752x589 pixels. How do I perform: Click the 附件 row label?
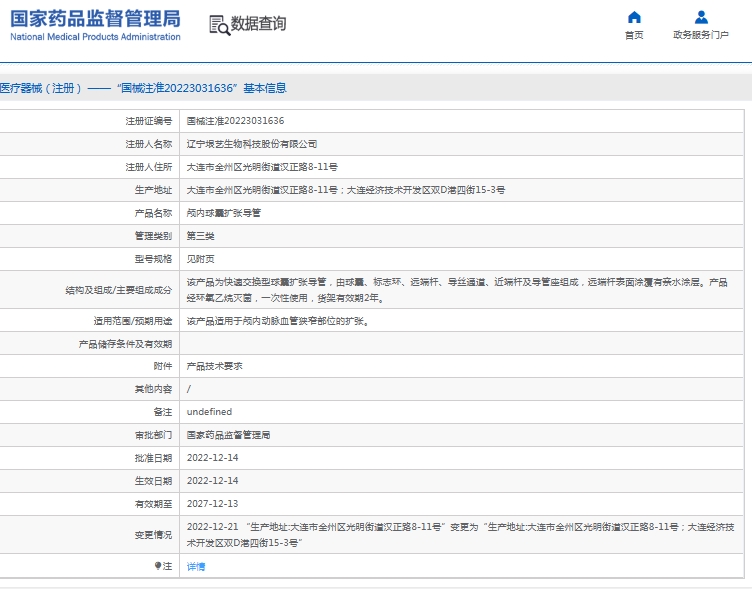point(163,366)
